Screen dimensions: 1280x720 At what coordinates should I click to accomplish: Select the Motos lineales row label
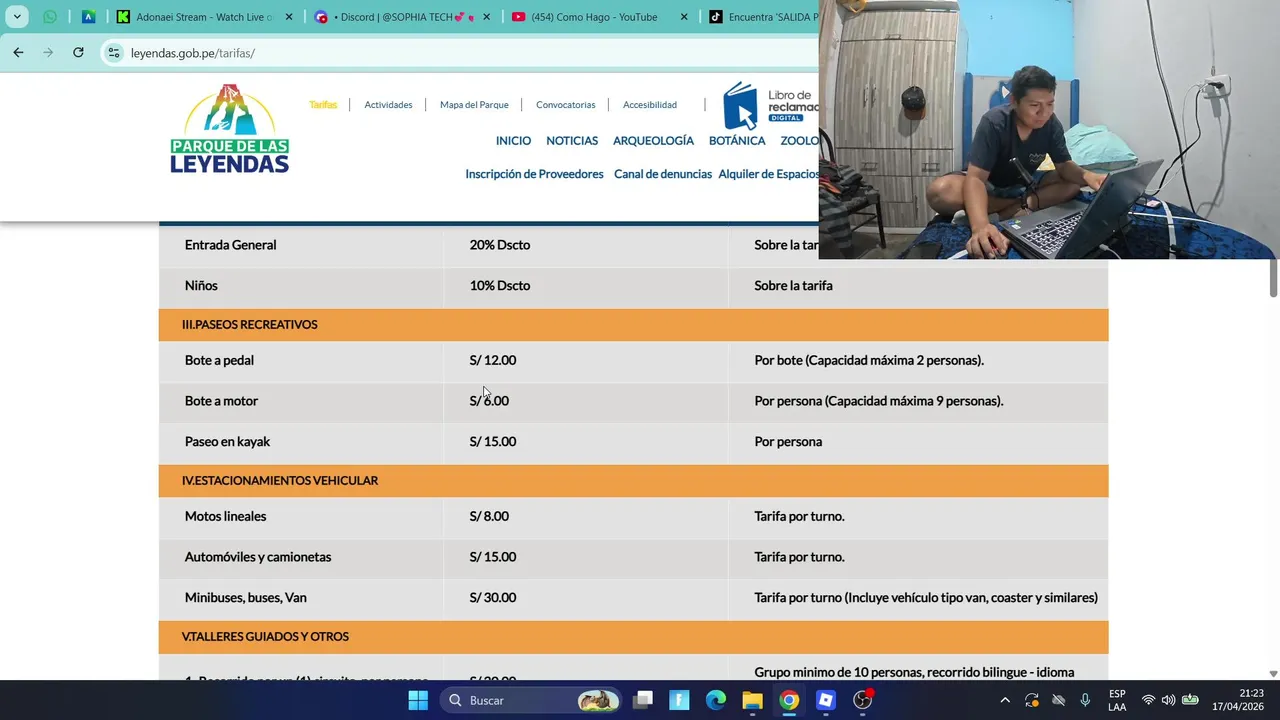click(225, 517)
